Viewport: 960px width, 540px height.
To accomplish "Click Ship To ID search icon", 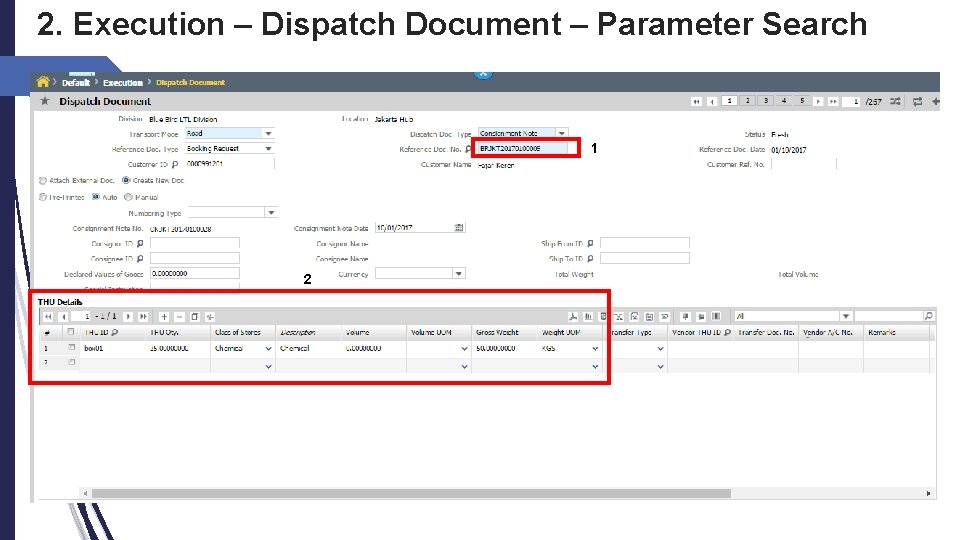I will 590,259.
